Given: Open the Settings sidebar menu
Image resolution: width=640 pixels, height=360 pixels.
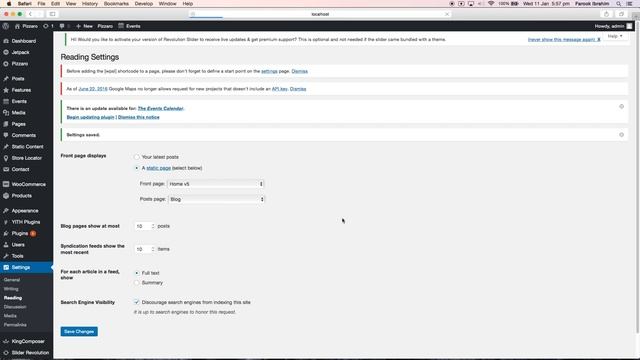Looking at the screenshot, I should click(x=26, y=267).
